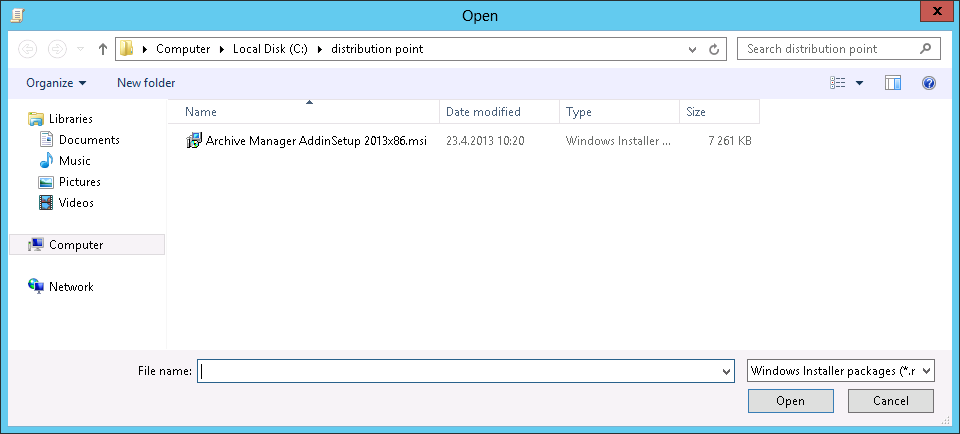Click the Cancel button
Viewport: 960px width, 434px height.
pyautogui.click(x=891, y=401)
